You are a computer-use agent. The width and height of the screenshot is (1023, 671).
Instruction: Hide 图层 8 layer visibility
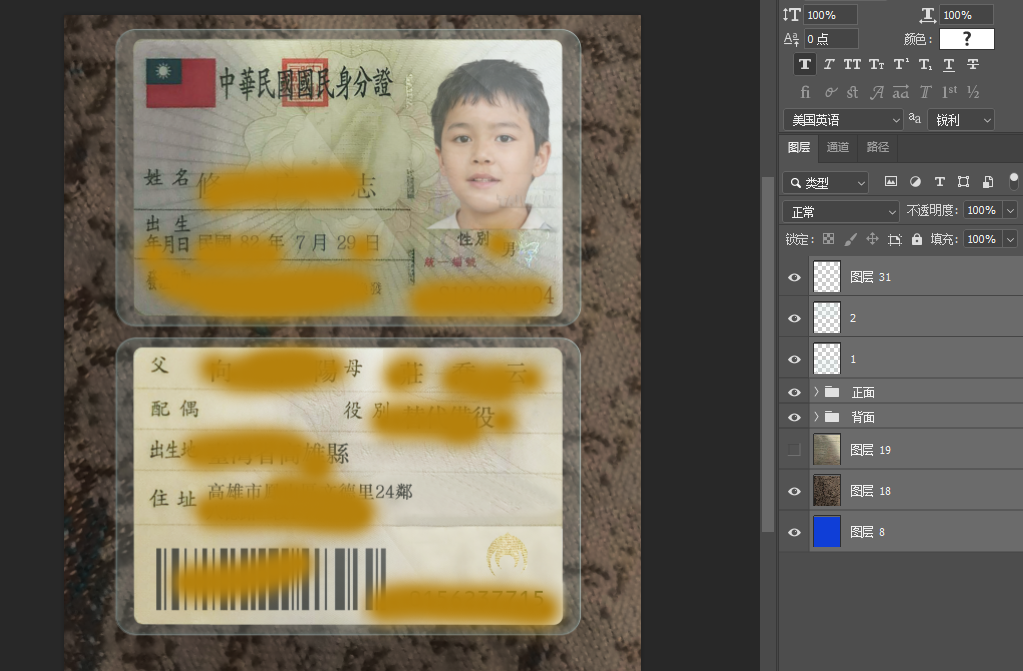point(794,533)
